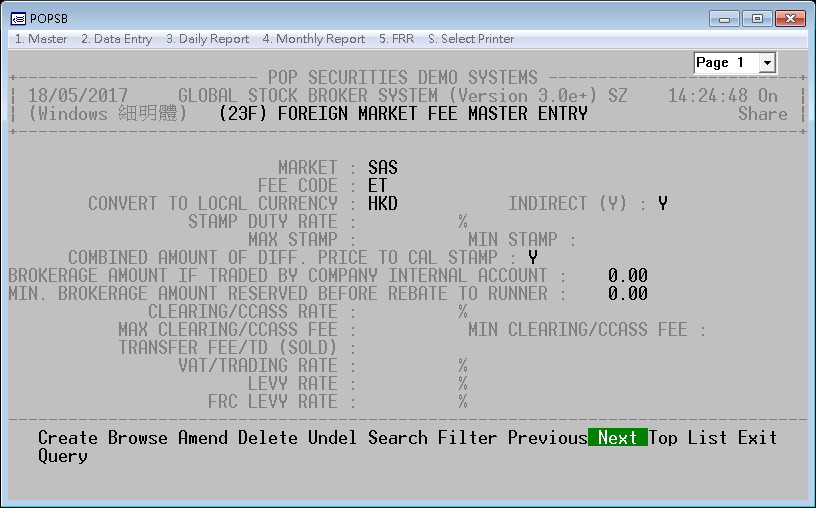Click min brokerage reserved amount 0.00
Viewport: 817px width, 508px height.
point(628,294)
